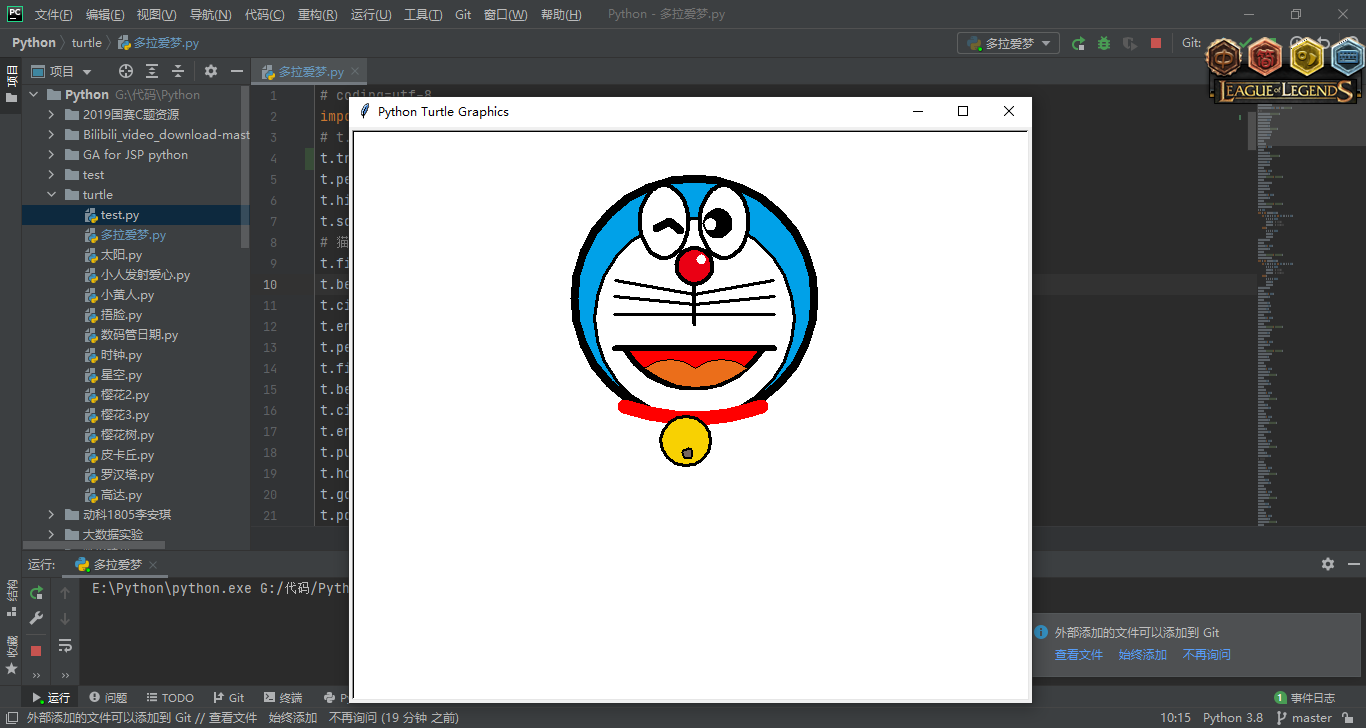Click the wrench icon in run panel
The height and width of the screenshot is (728, 1366).
[x=36, y=618]
